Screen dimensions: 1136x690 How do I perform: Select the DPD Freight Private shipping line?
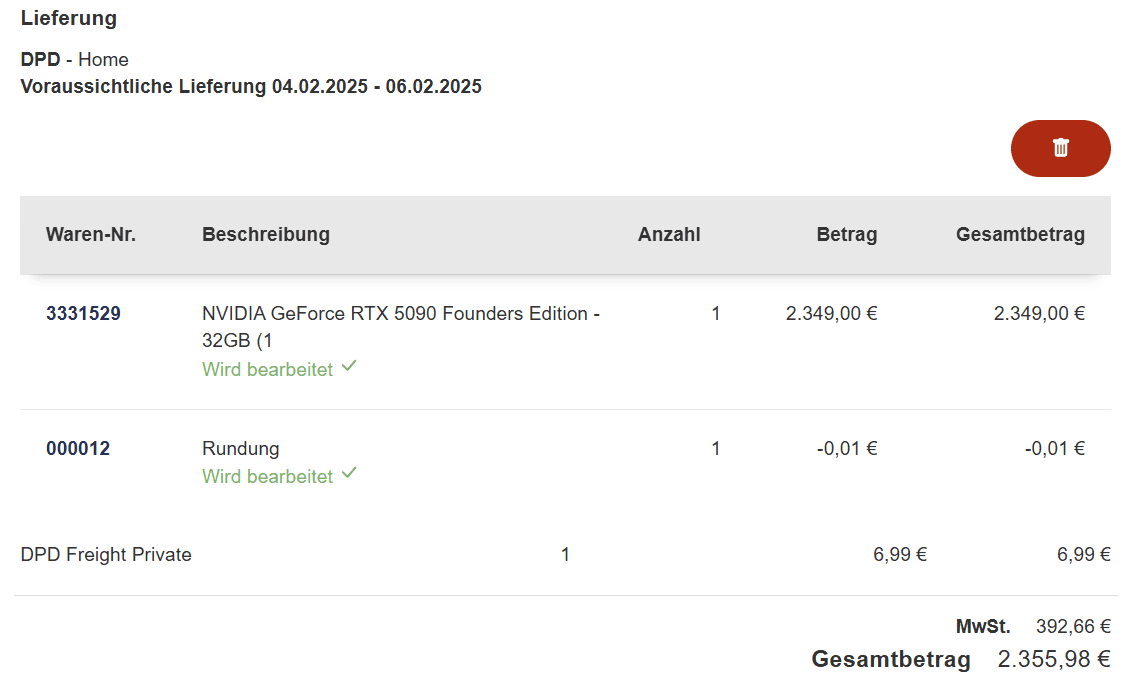(106, 555)
